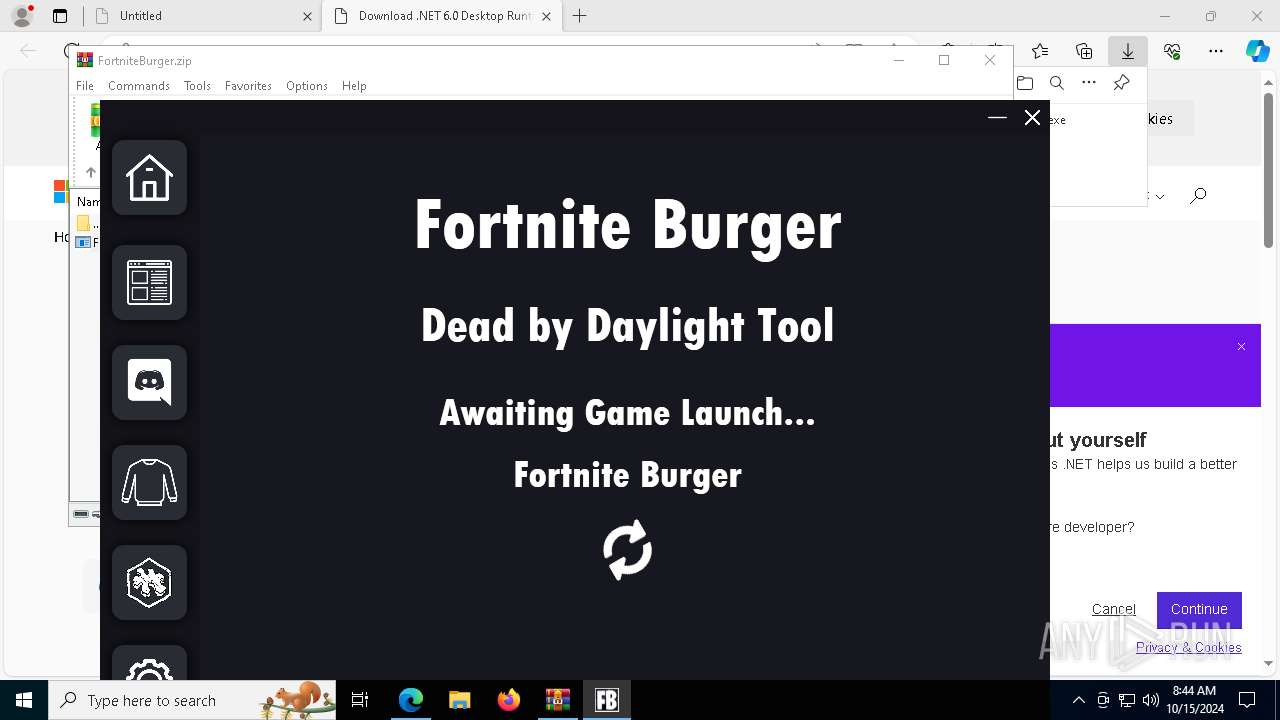Click the up-one-level arrow in WinRAR
1280x720 pixels.
(x=90, y=172)
